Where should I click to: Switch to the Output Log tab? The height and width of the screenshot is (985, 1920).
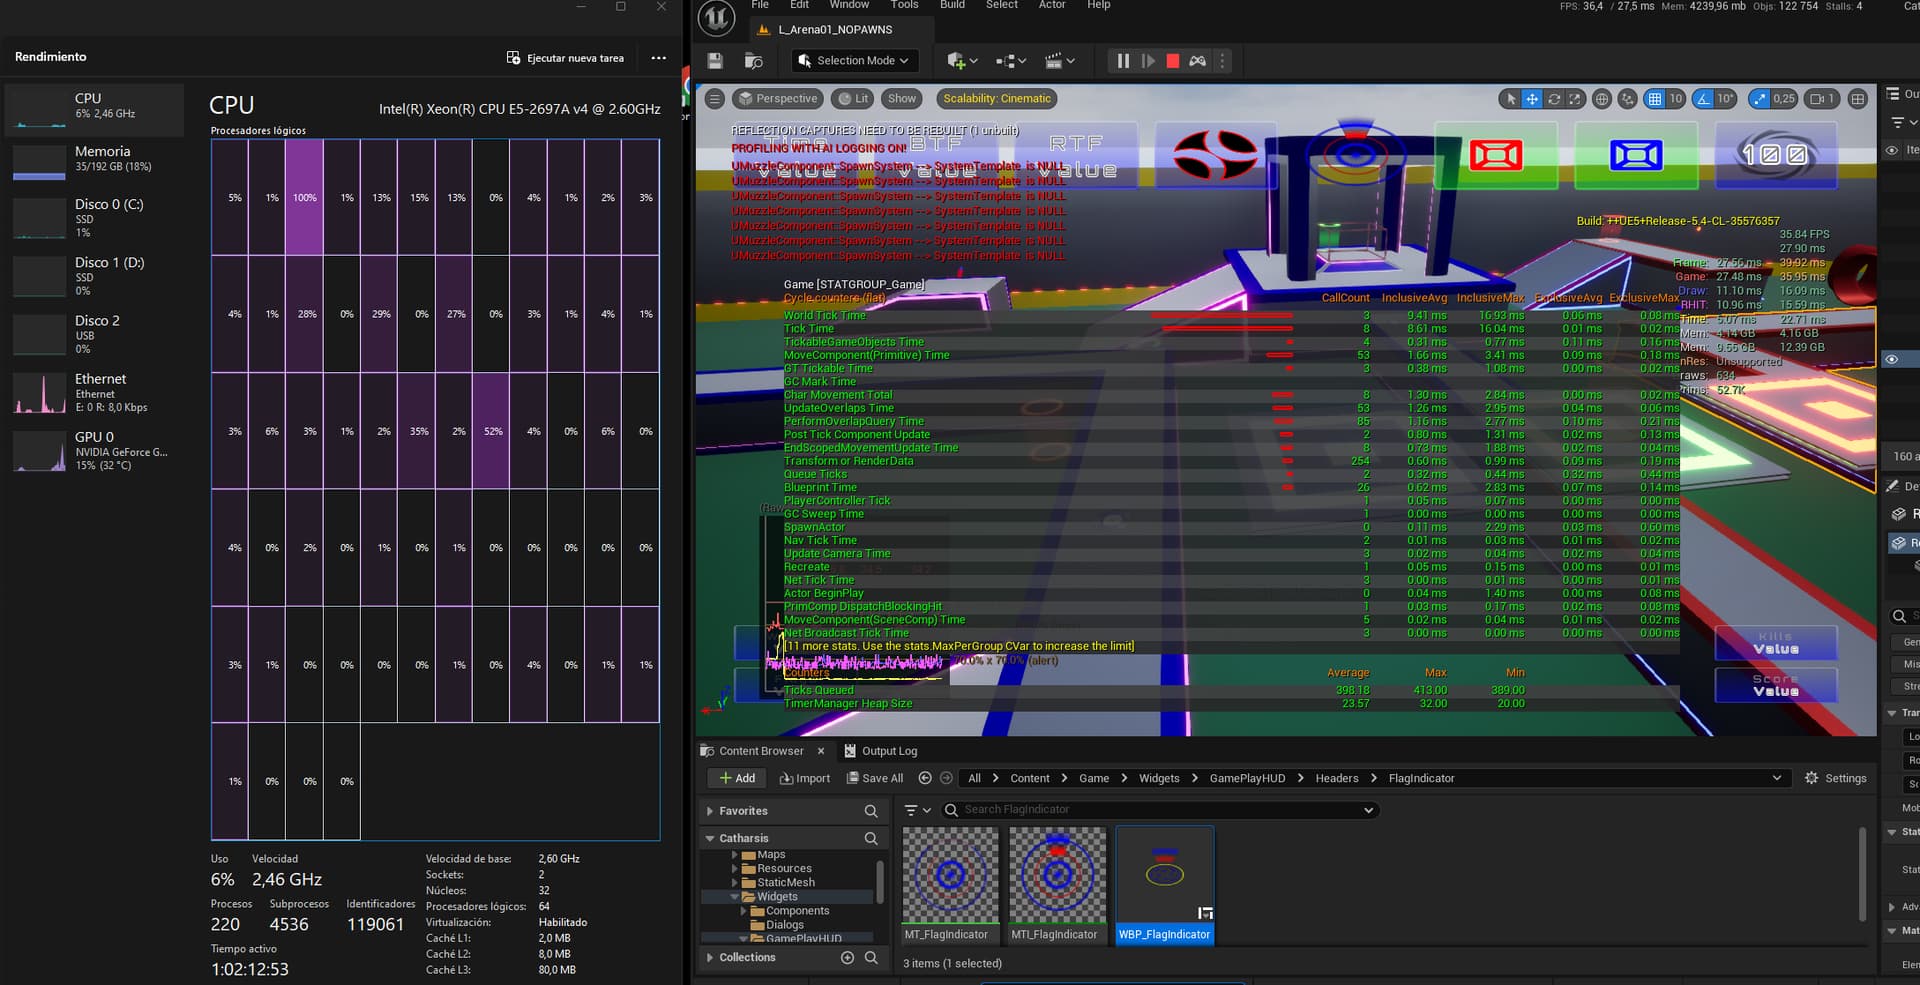point(881,751)
